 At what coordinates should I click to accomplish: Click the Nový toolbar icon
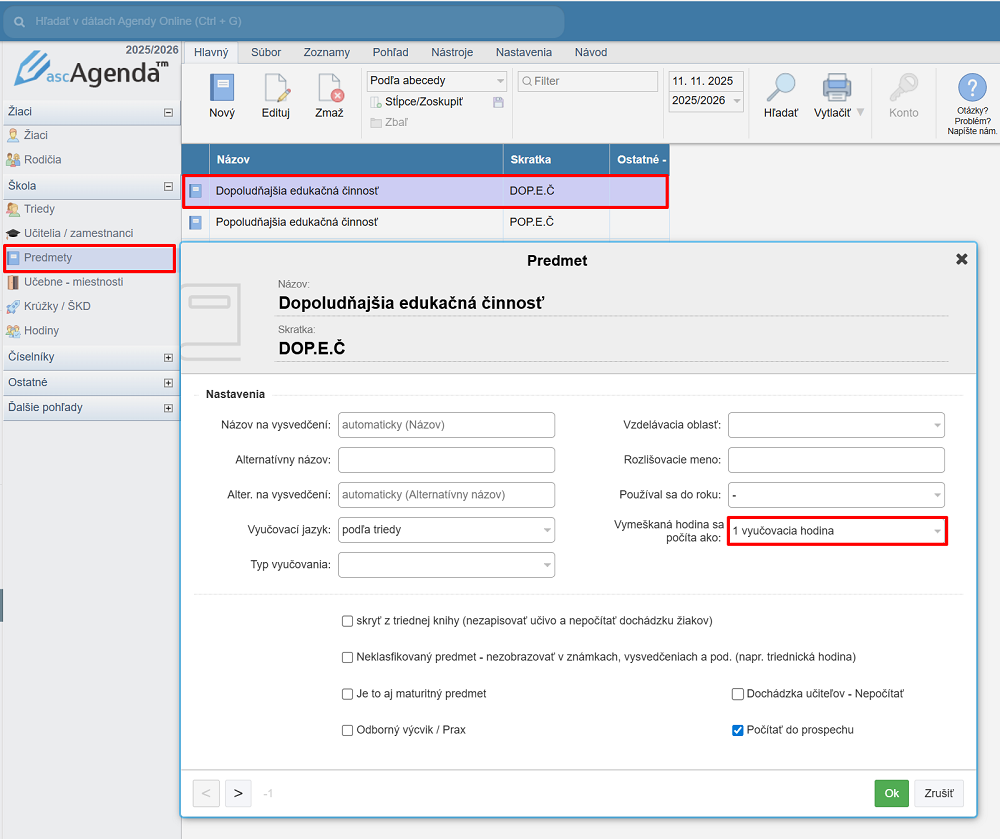click(x=221, y=90)
